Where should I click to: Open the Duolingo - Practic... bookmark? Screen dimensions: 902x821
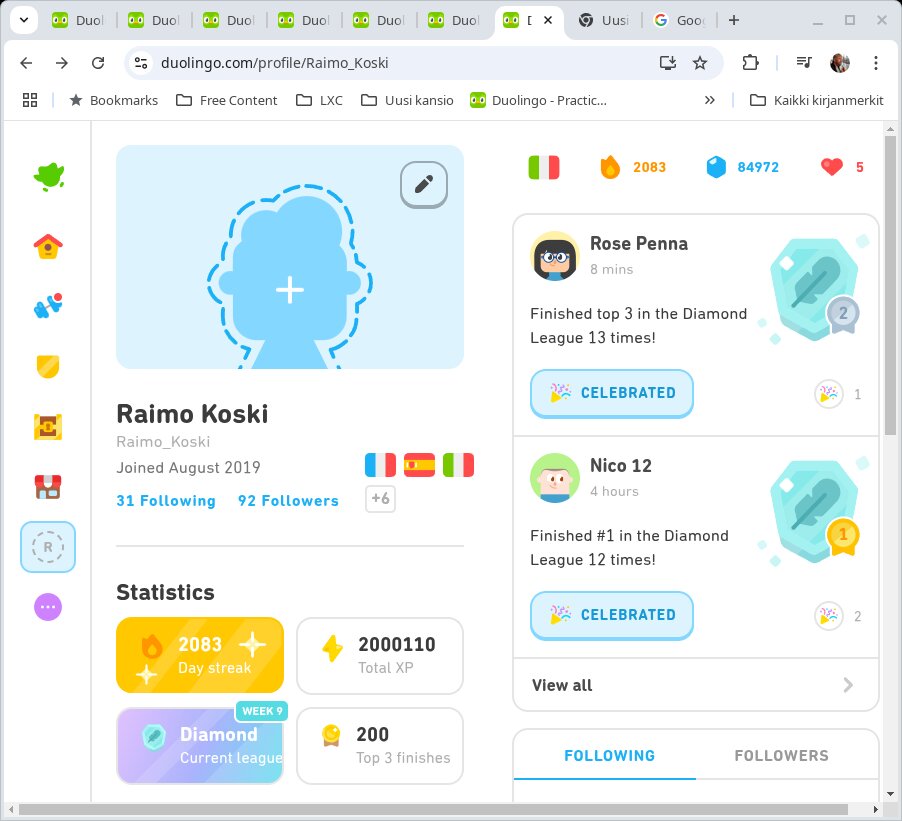click(538, 100)
